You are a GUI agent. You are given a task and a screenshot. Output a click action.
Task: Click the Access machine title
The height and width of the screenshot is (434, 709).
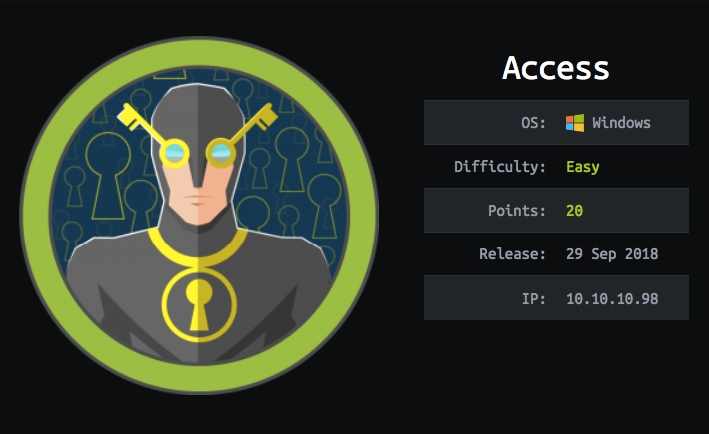pos(556,68)
